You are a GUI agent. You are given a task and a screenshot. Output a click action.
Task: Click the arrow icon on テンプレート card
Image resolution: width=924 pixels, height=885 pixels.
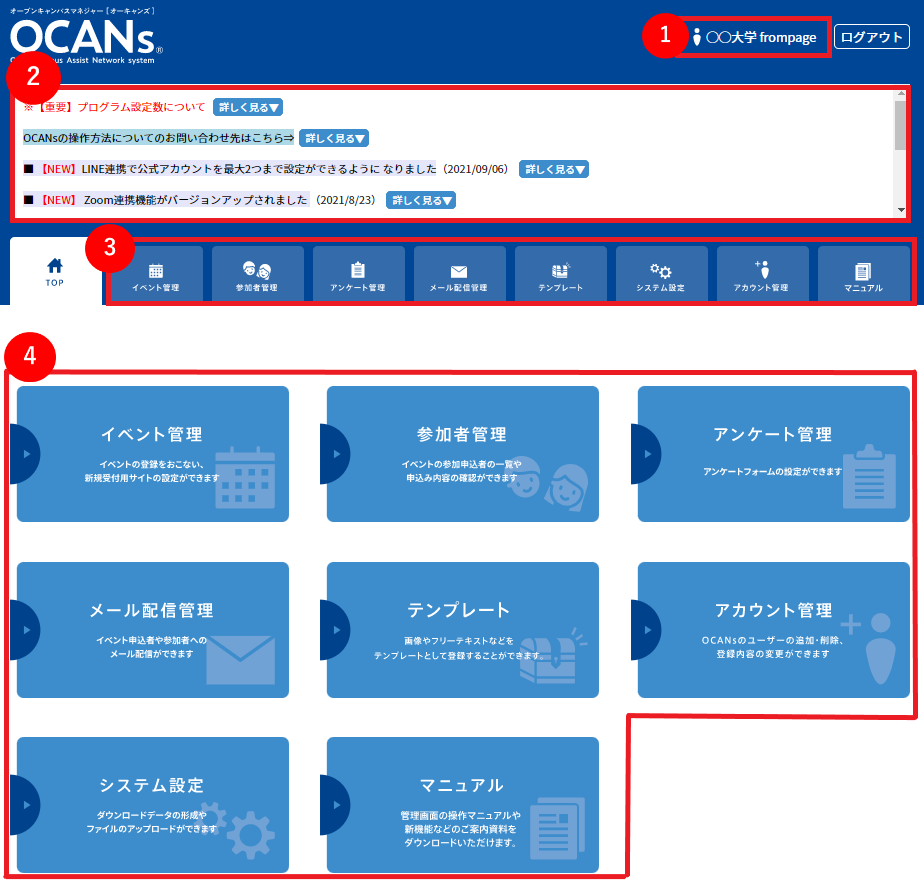coord(335,630)
